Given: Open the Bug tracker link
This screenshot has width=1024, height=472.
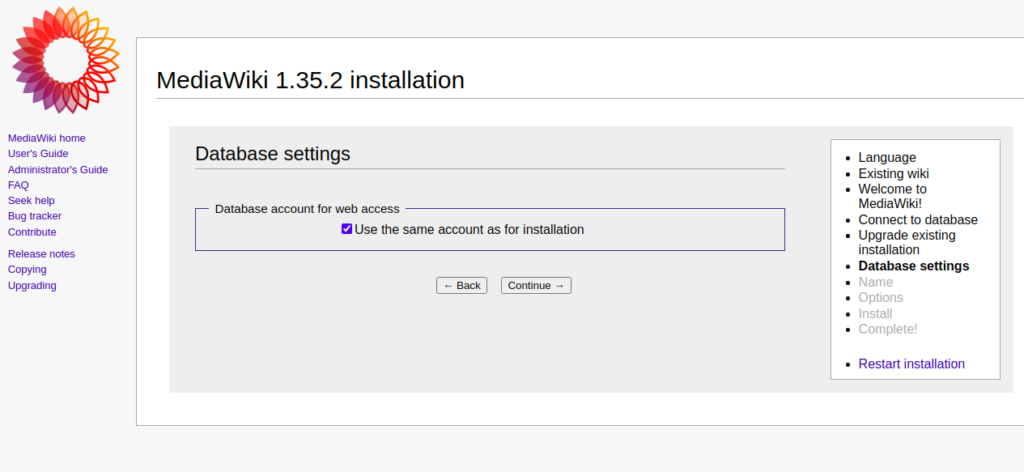Looking at the screenshot, I should [x=35, y=216].
